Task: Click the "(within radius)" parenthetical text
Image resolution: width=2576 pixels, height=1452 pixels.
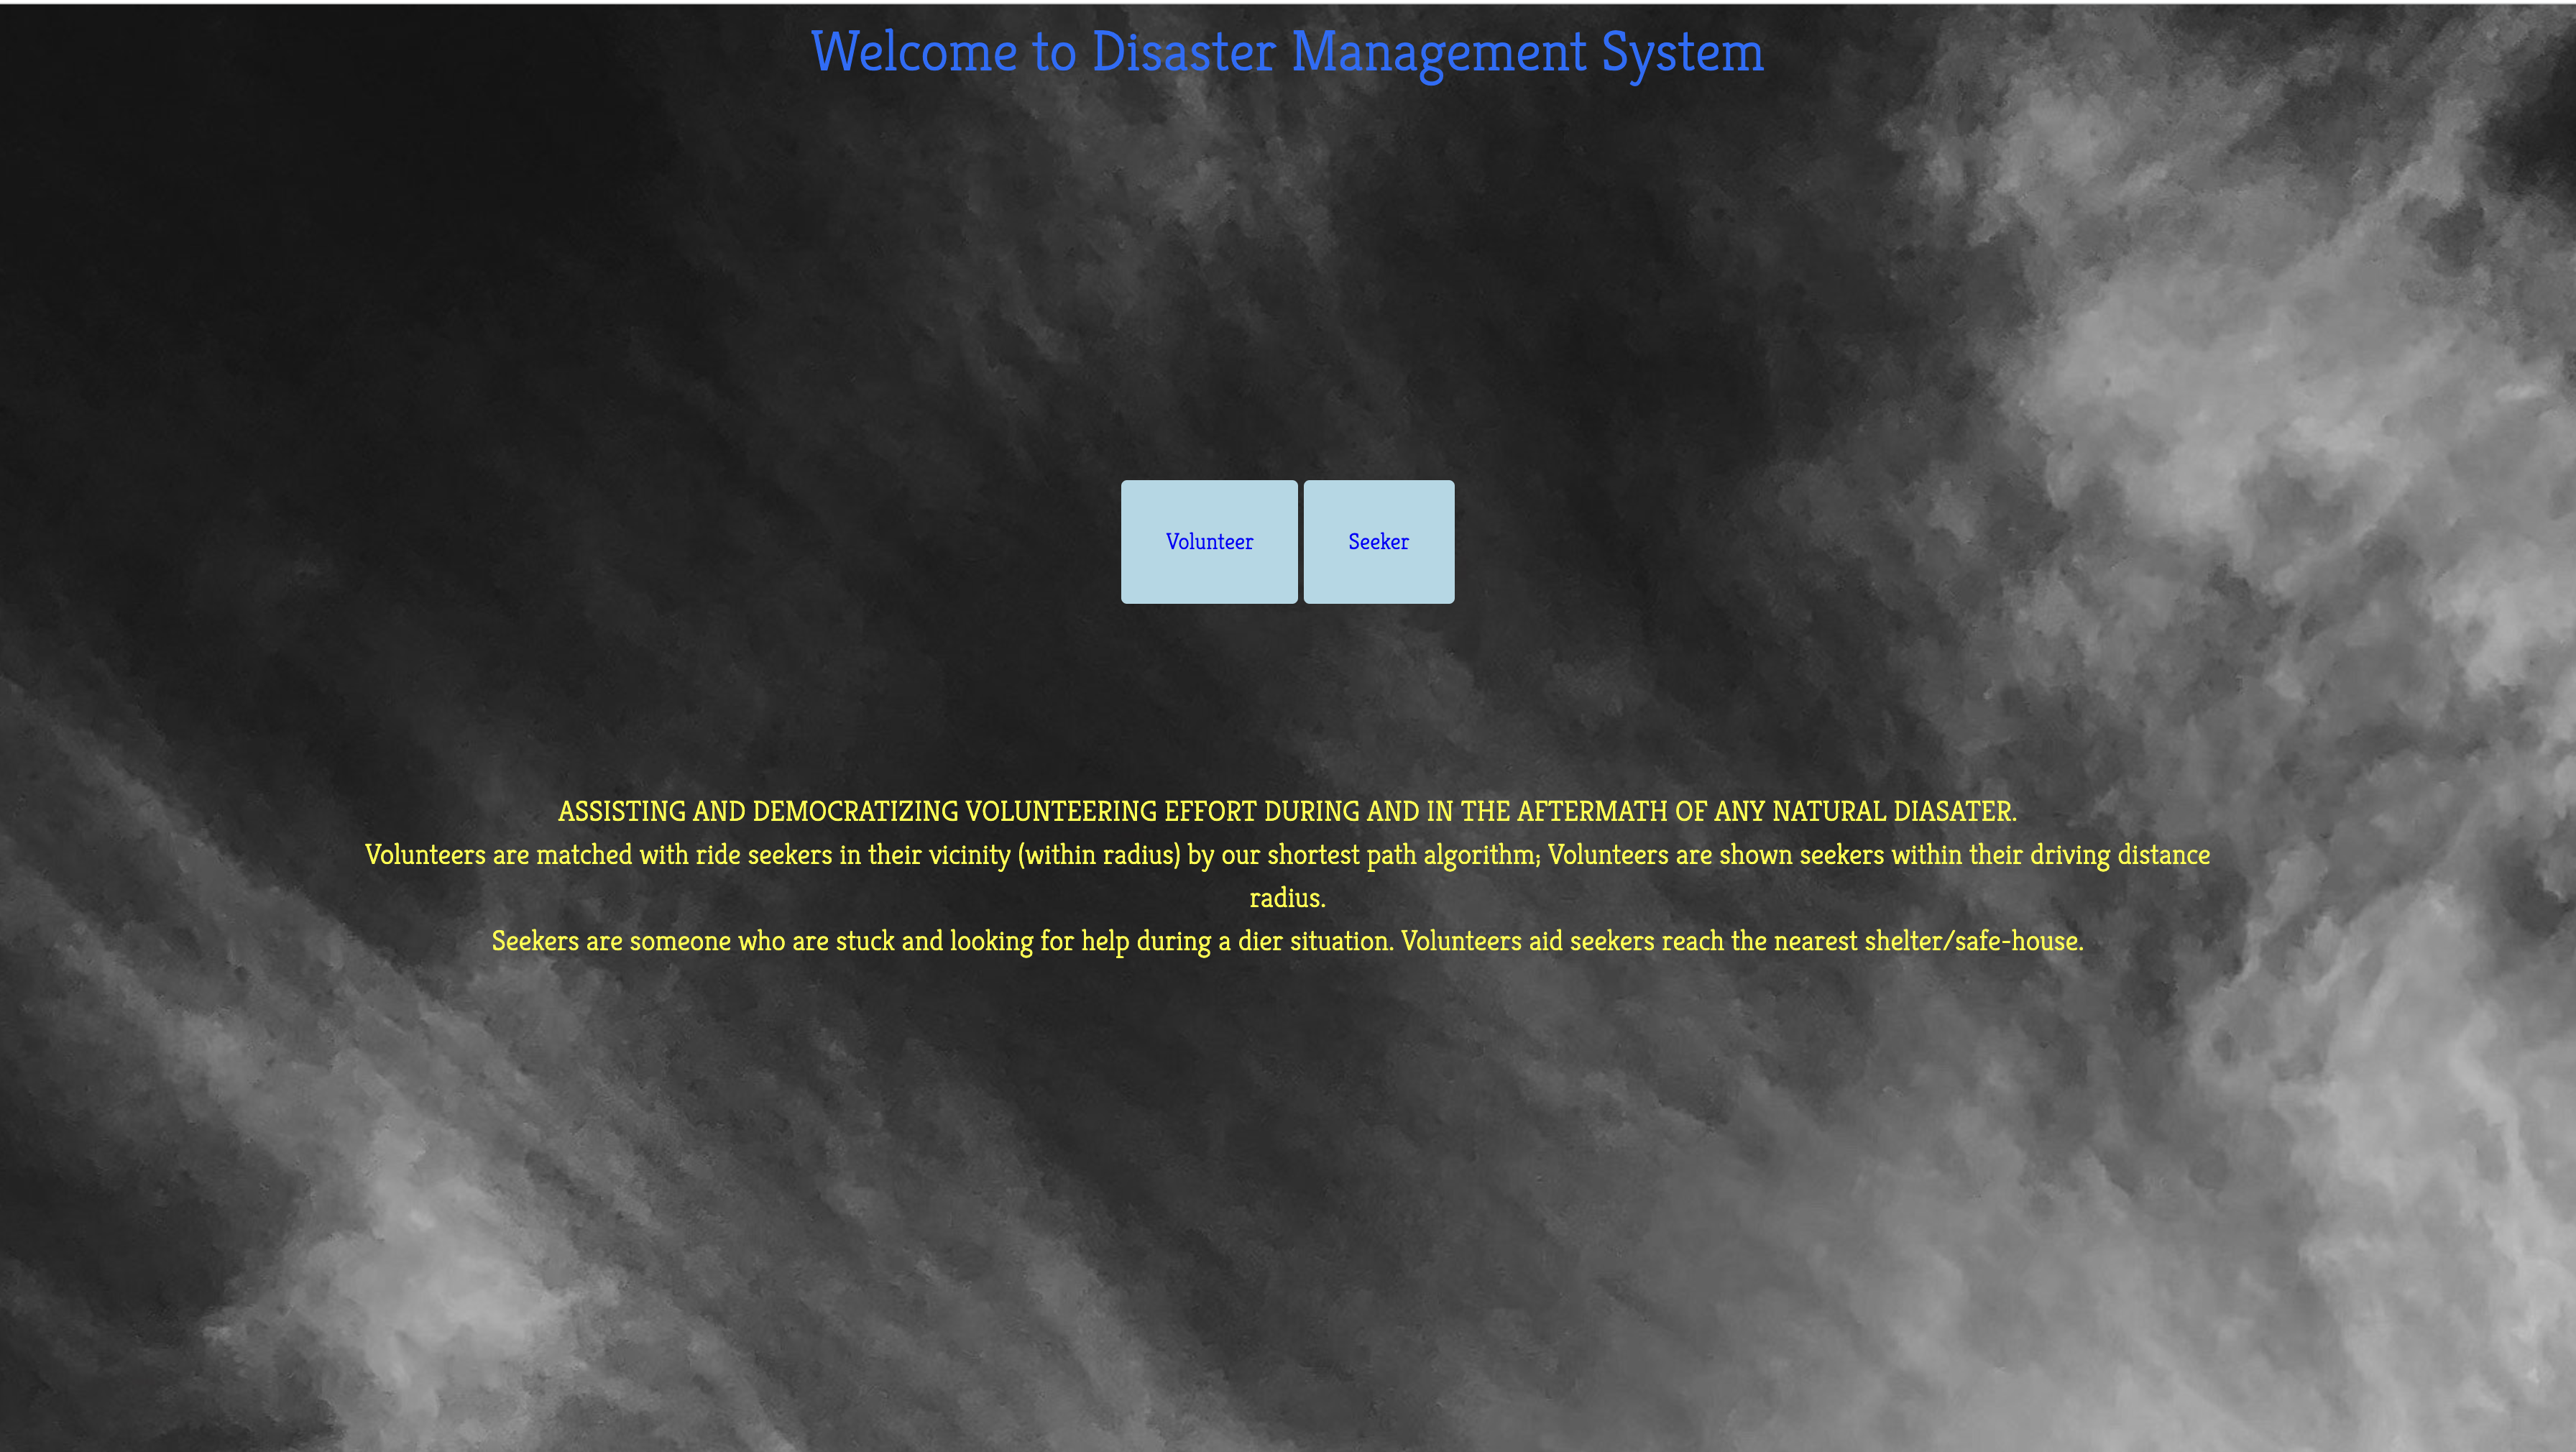Action: click(1099, 856)
